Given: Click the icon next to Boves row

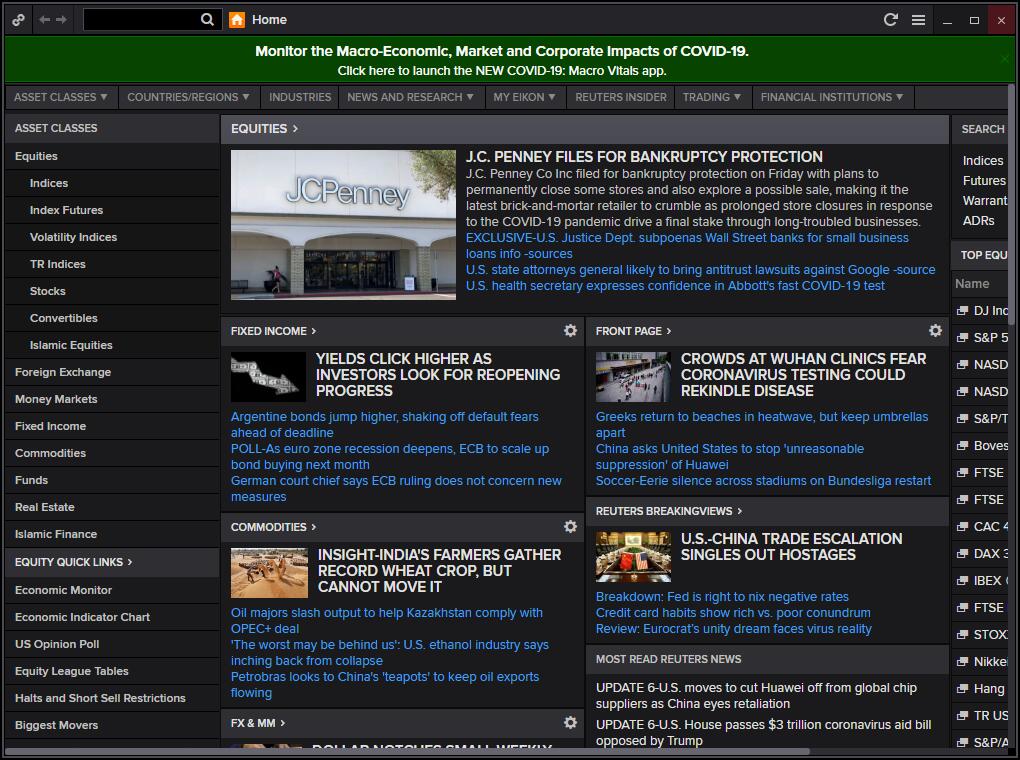Looking at the screenshot, I should pos(962,446).
